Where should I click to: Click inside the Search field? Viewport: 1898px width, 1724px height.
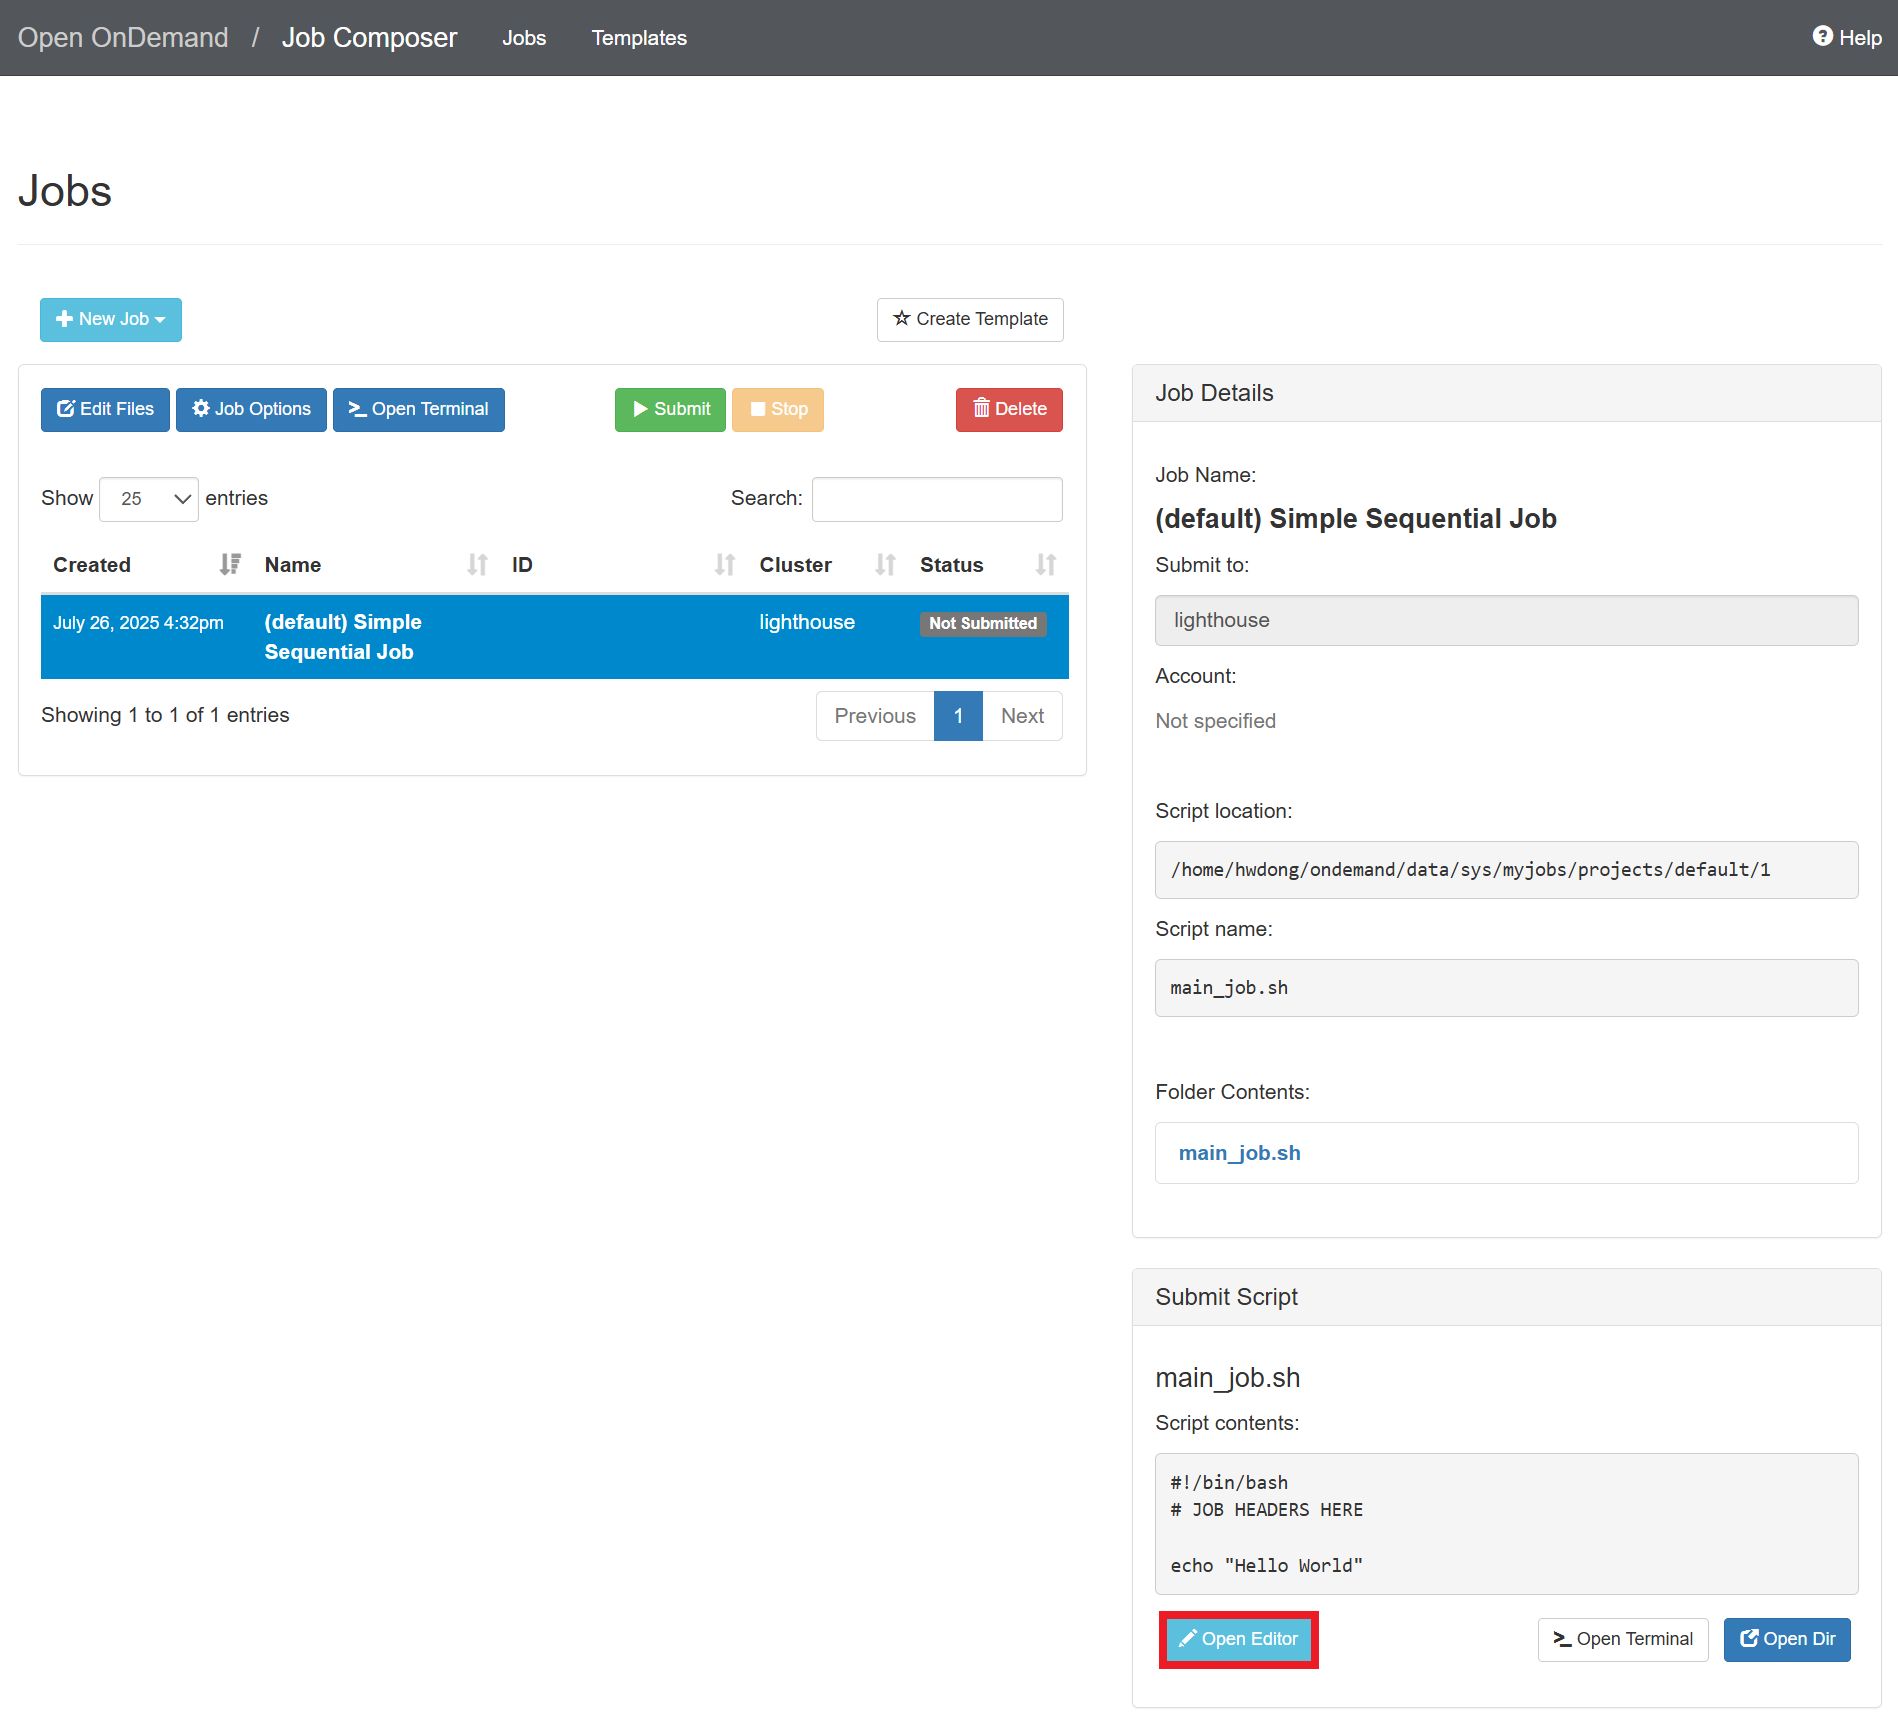pos(936,498)
